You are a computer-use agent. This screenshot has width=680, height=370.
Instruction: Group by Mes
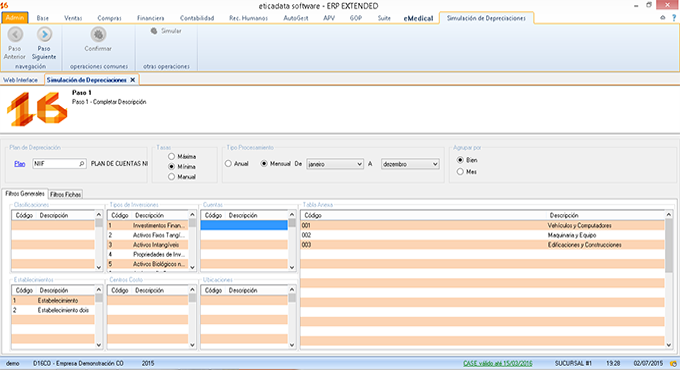(460, 172)
